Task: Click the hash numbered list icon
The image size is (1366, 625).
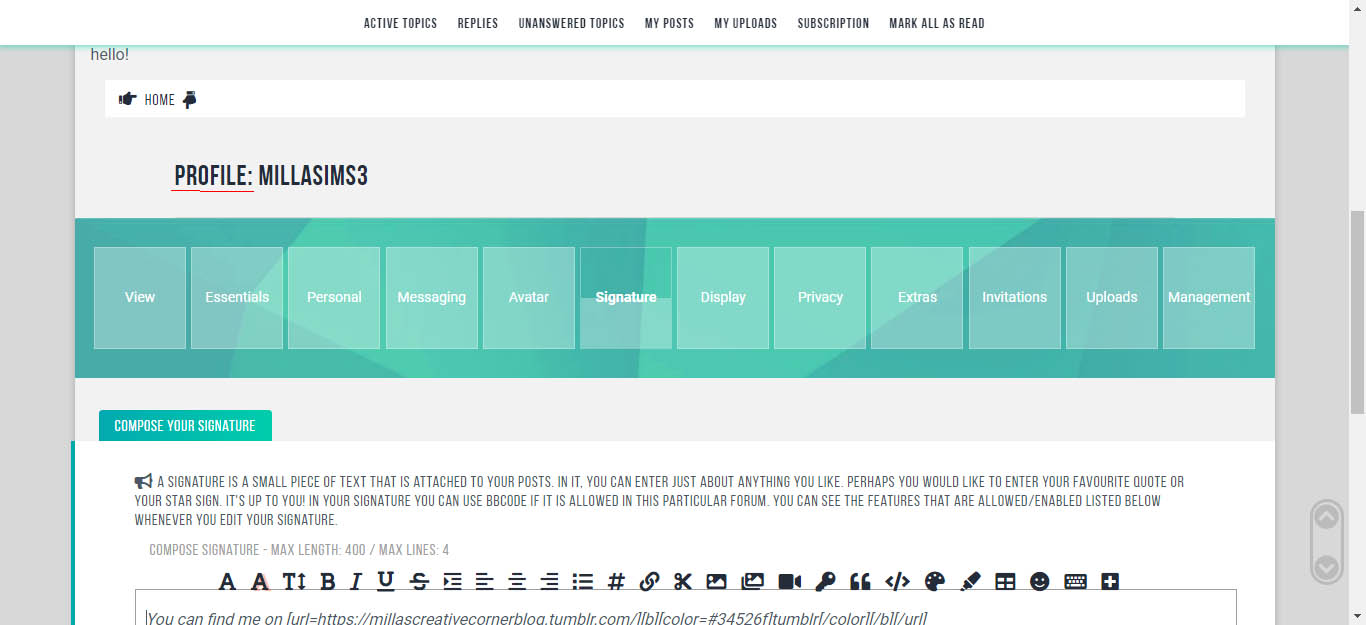Action: [616, 581]
